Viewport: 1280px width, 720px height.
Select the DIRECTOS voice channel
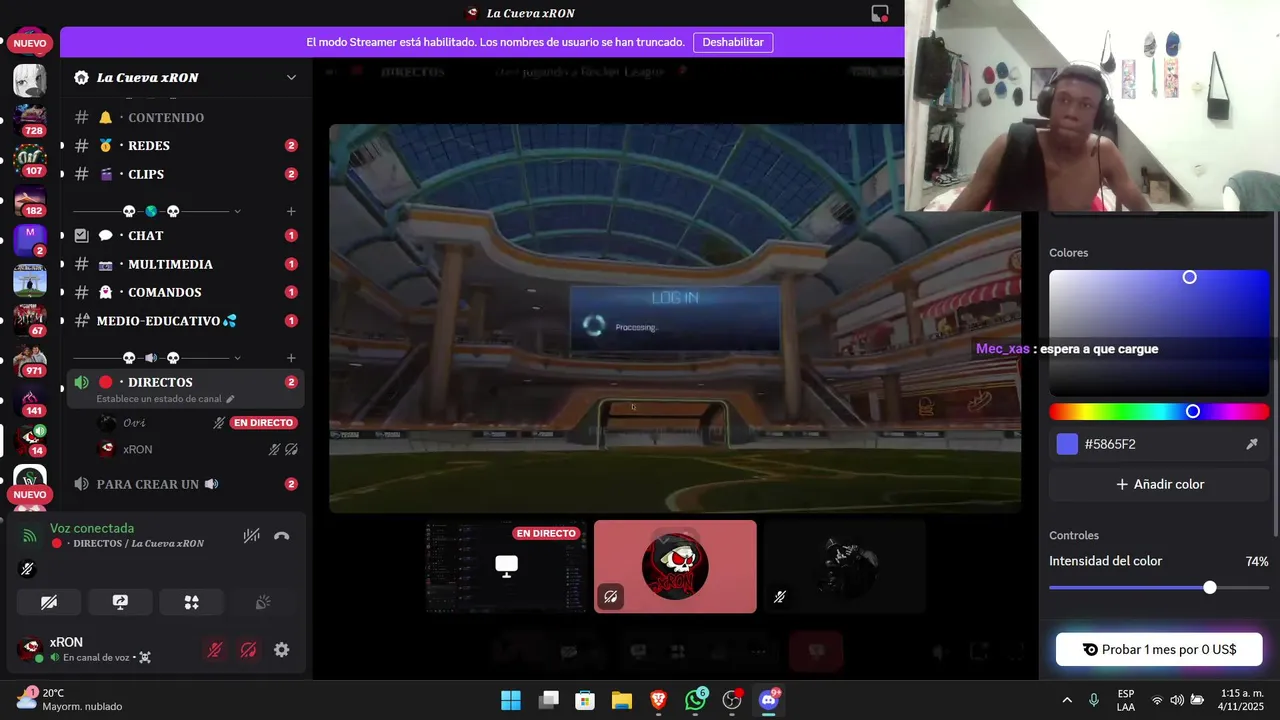coord(185,388)
